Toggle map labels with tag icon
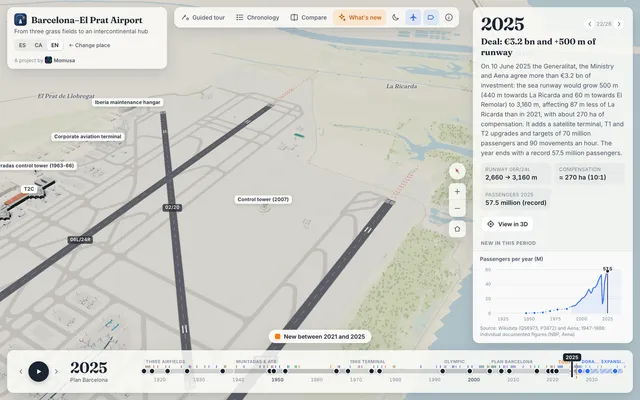The height and width of the screenshot is (400, 640). point(431,18)
